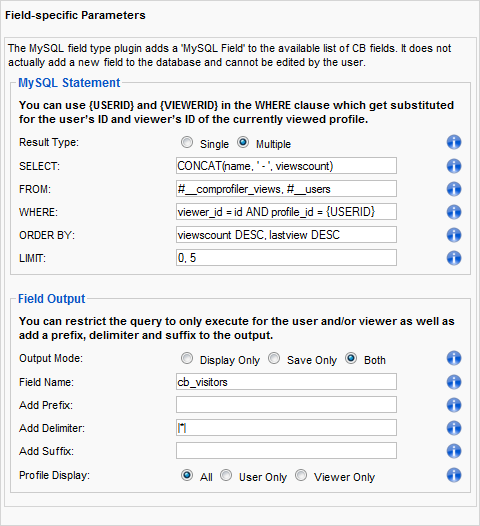Image resolution: width=480 pixels, height=526 pixels.
Task: Click the info icon next to FROM
Action: pyautogui.click(x=454, y=189)
